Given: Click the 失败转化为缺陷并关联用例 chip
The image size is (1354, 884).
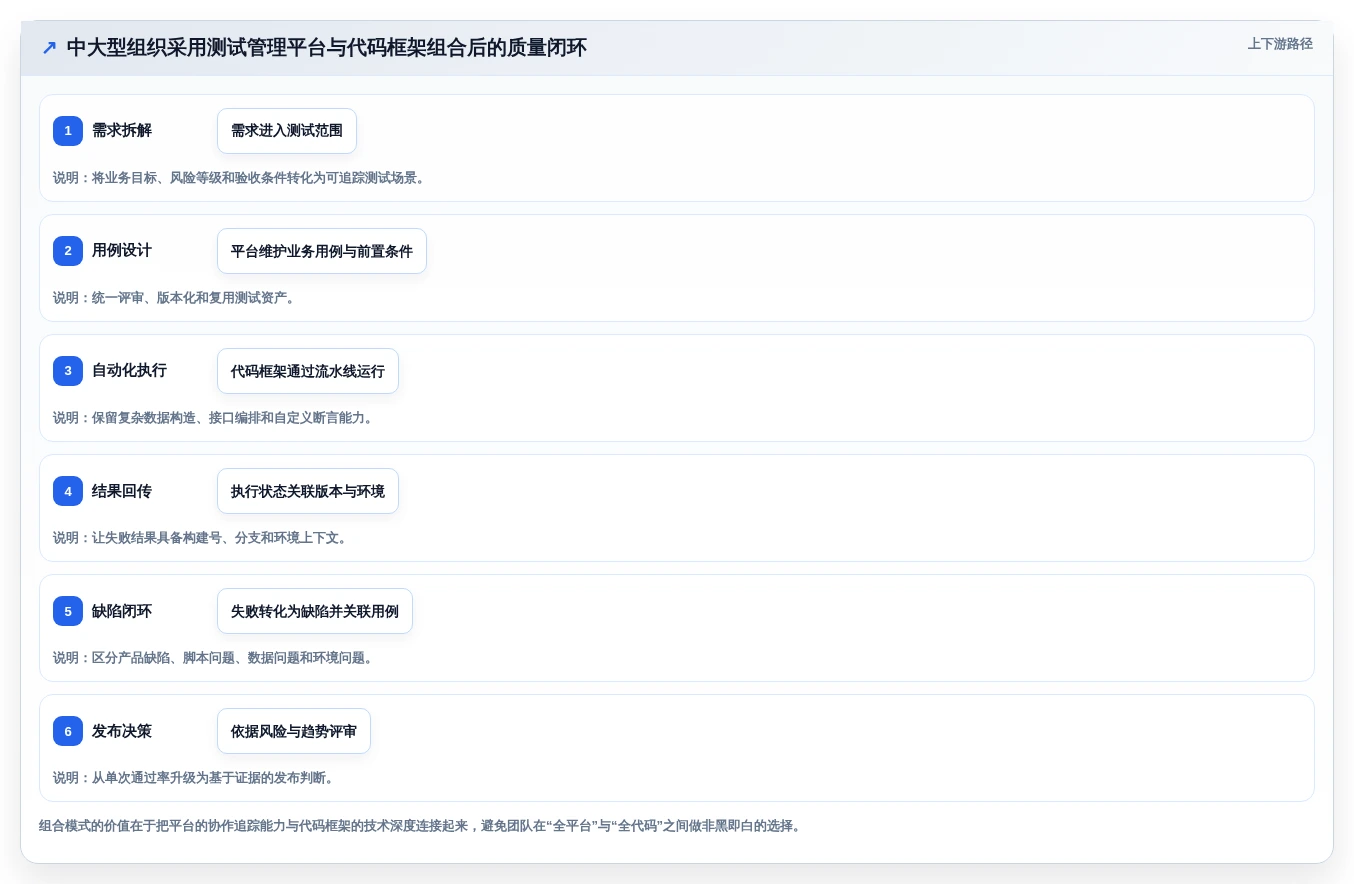Looking at the screenshot, I should (x=315, y=611).
